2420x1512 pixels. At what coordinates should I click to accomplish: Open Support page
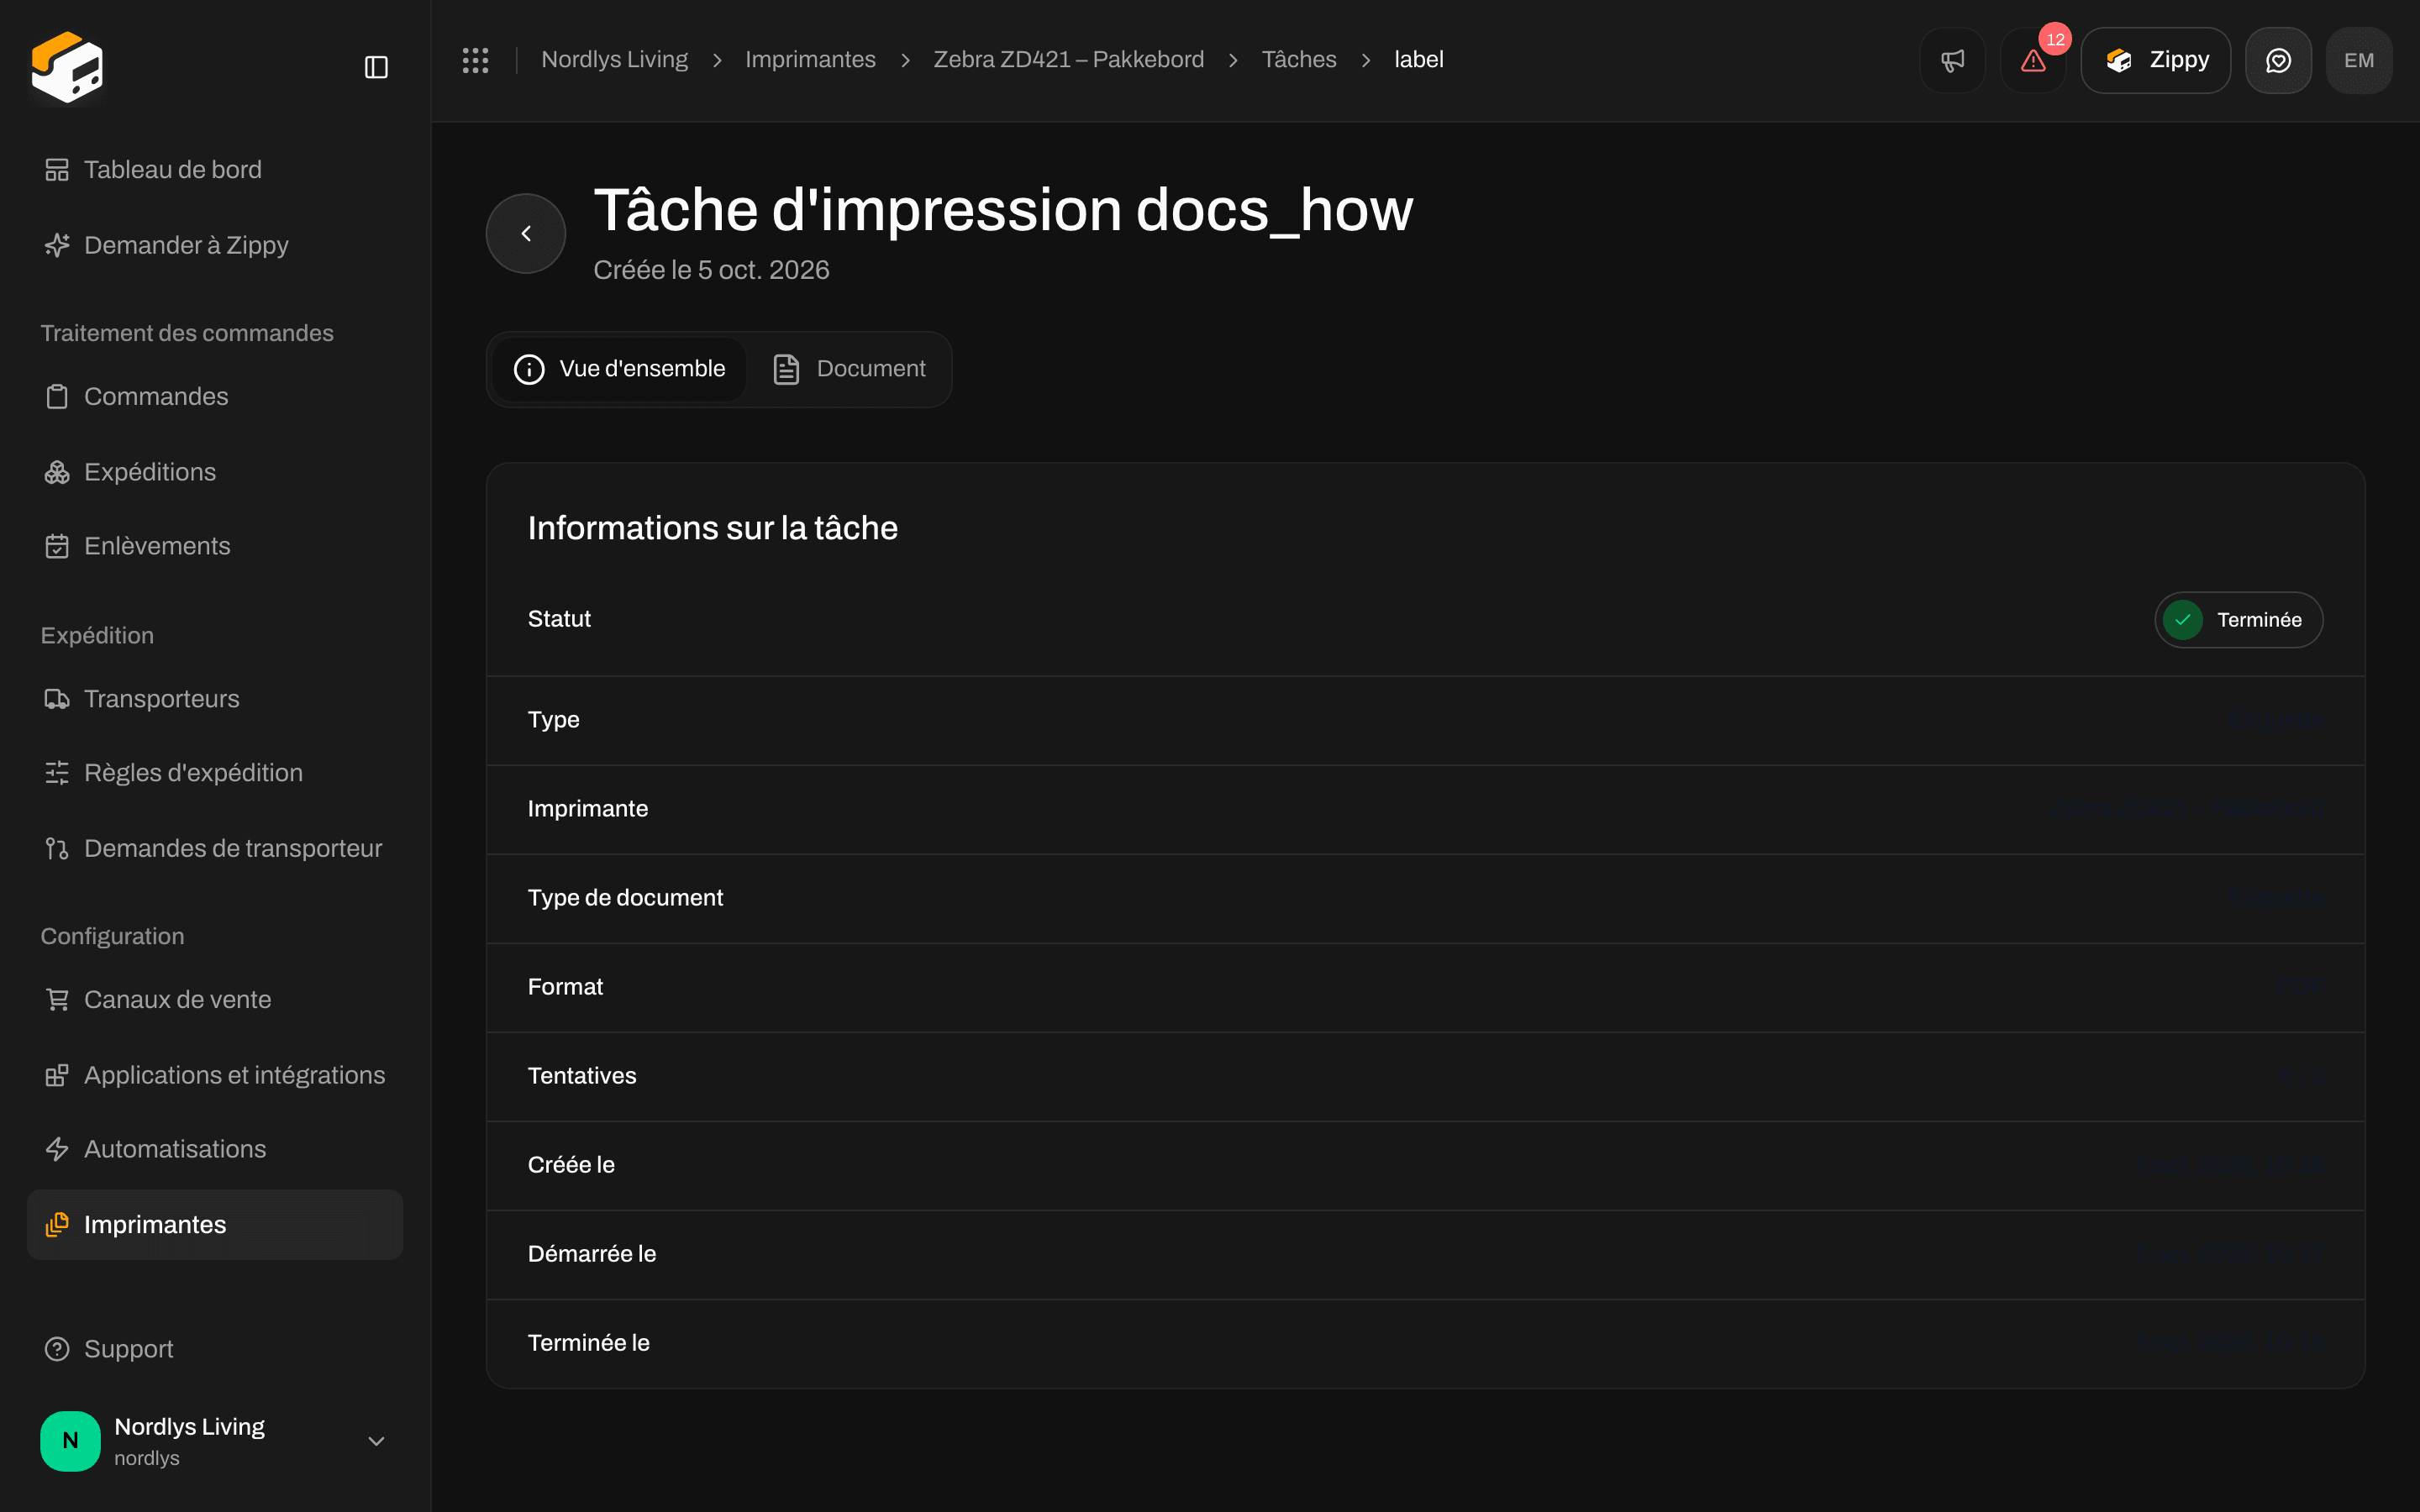215,1349
